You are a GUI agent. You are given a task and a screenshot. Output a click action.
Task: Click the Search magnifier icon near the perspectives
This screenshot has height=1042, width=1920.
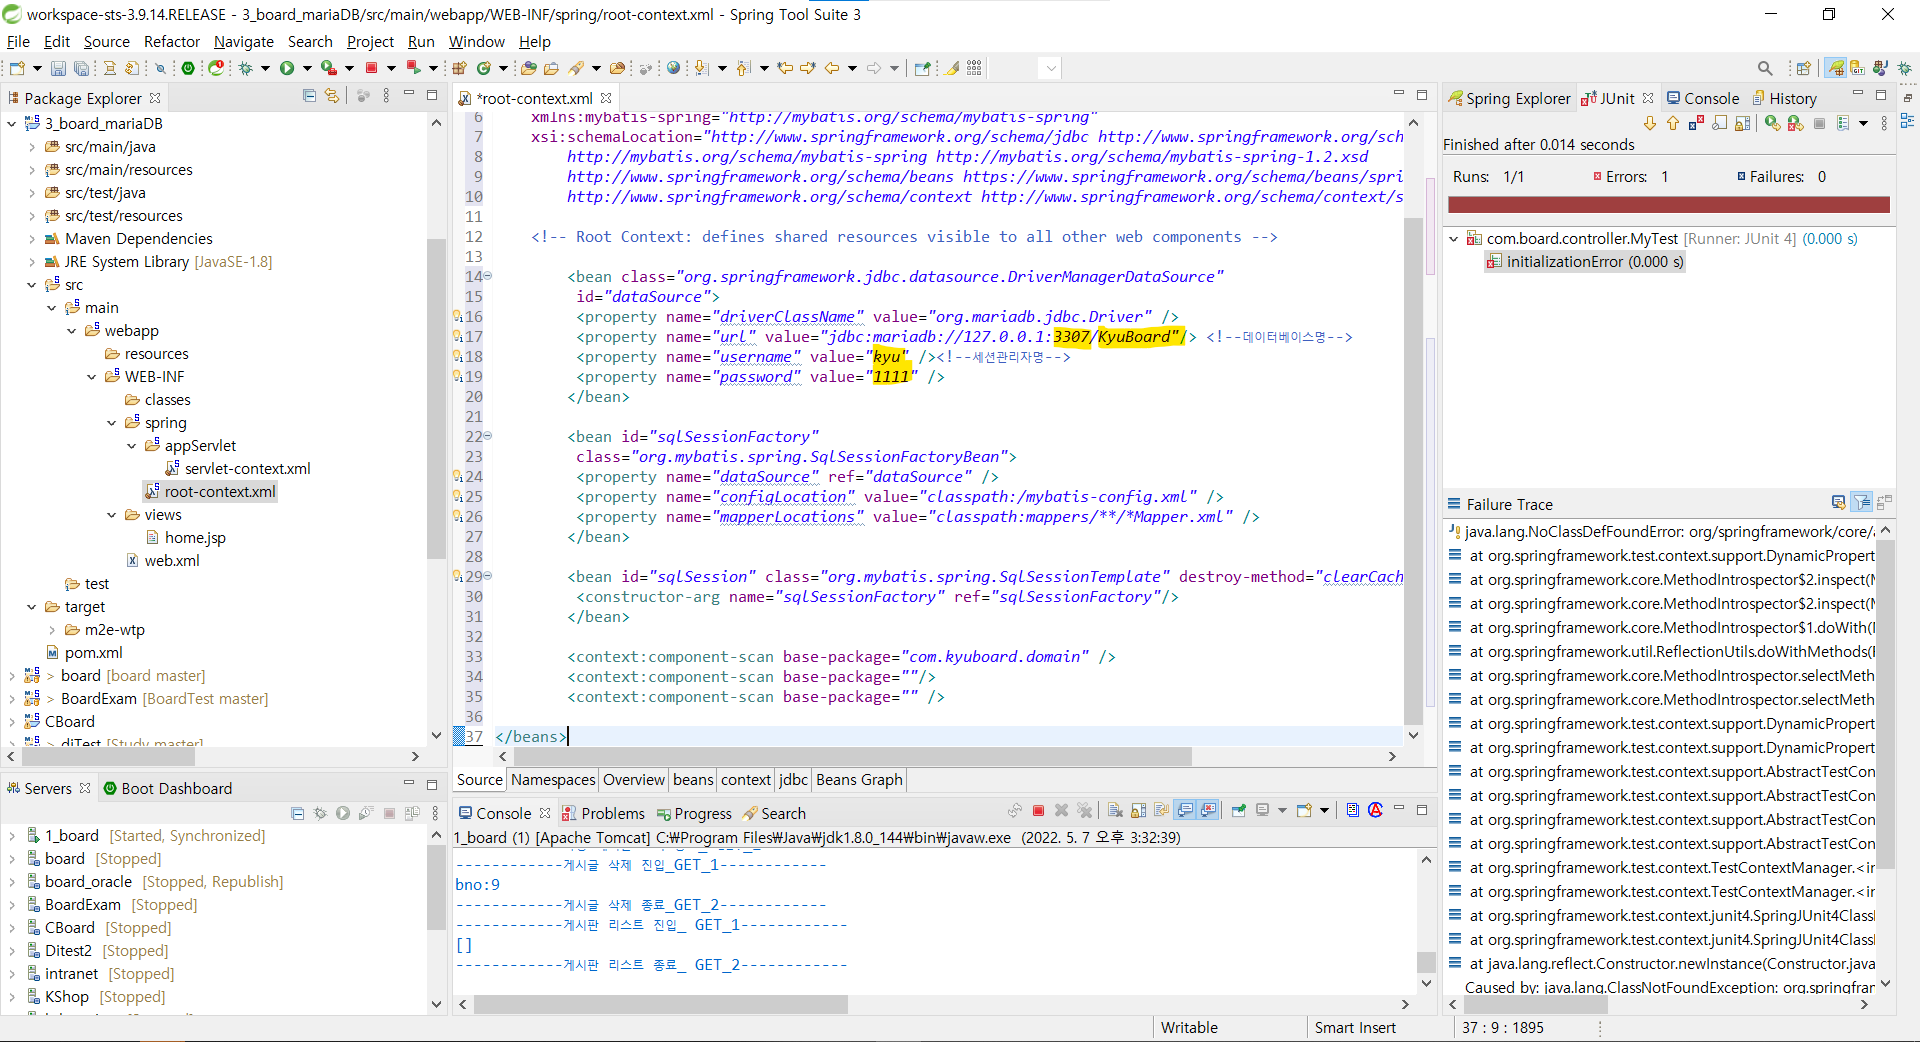pyautogui.click(x=1765, y=68)
